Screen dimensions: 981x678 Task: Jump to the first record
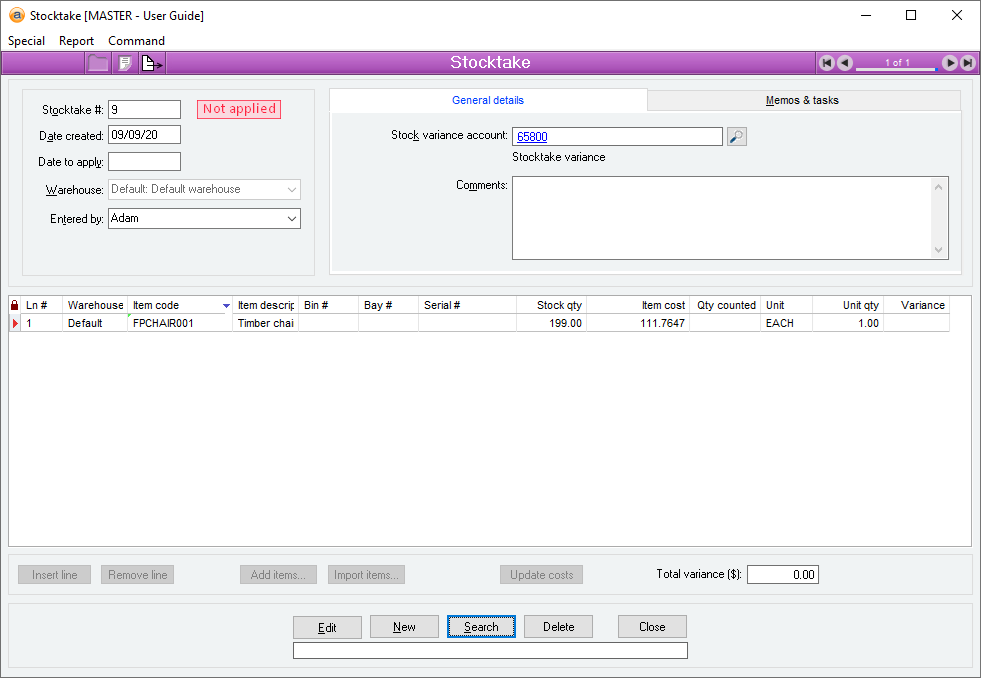(826, 63)
